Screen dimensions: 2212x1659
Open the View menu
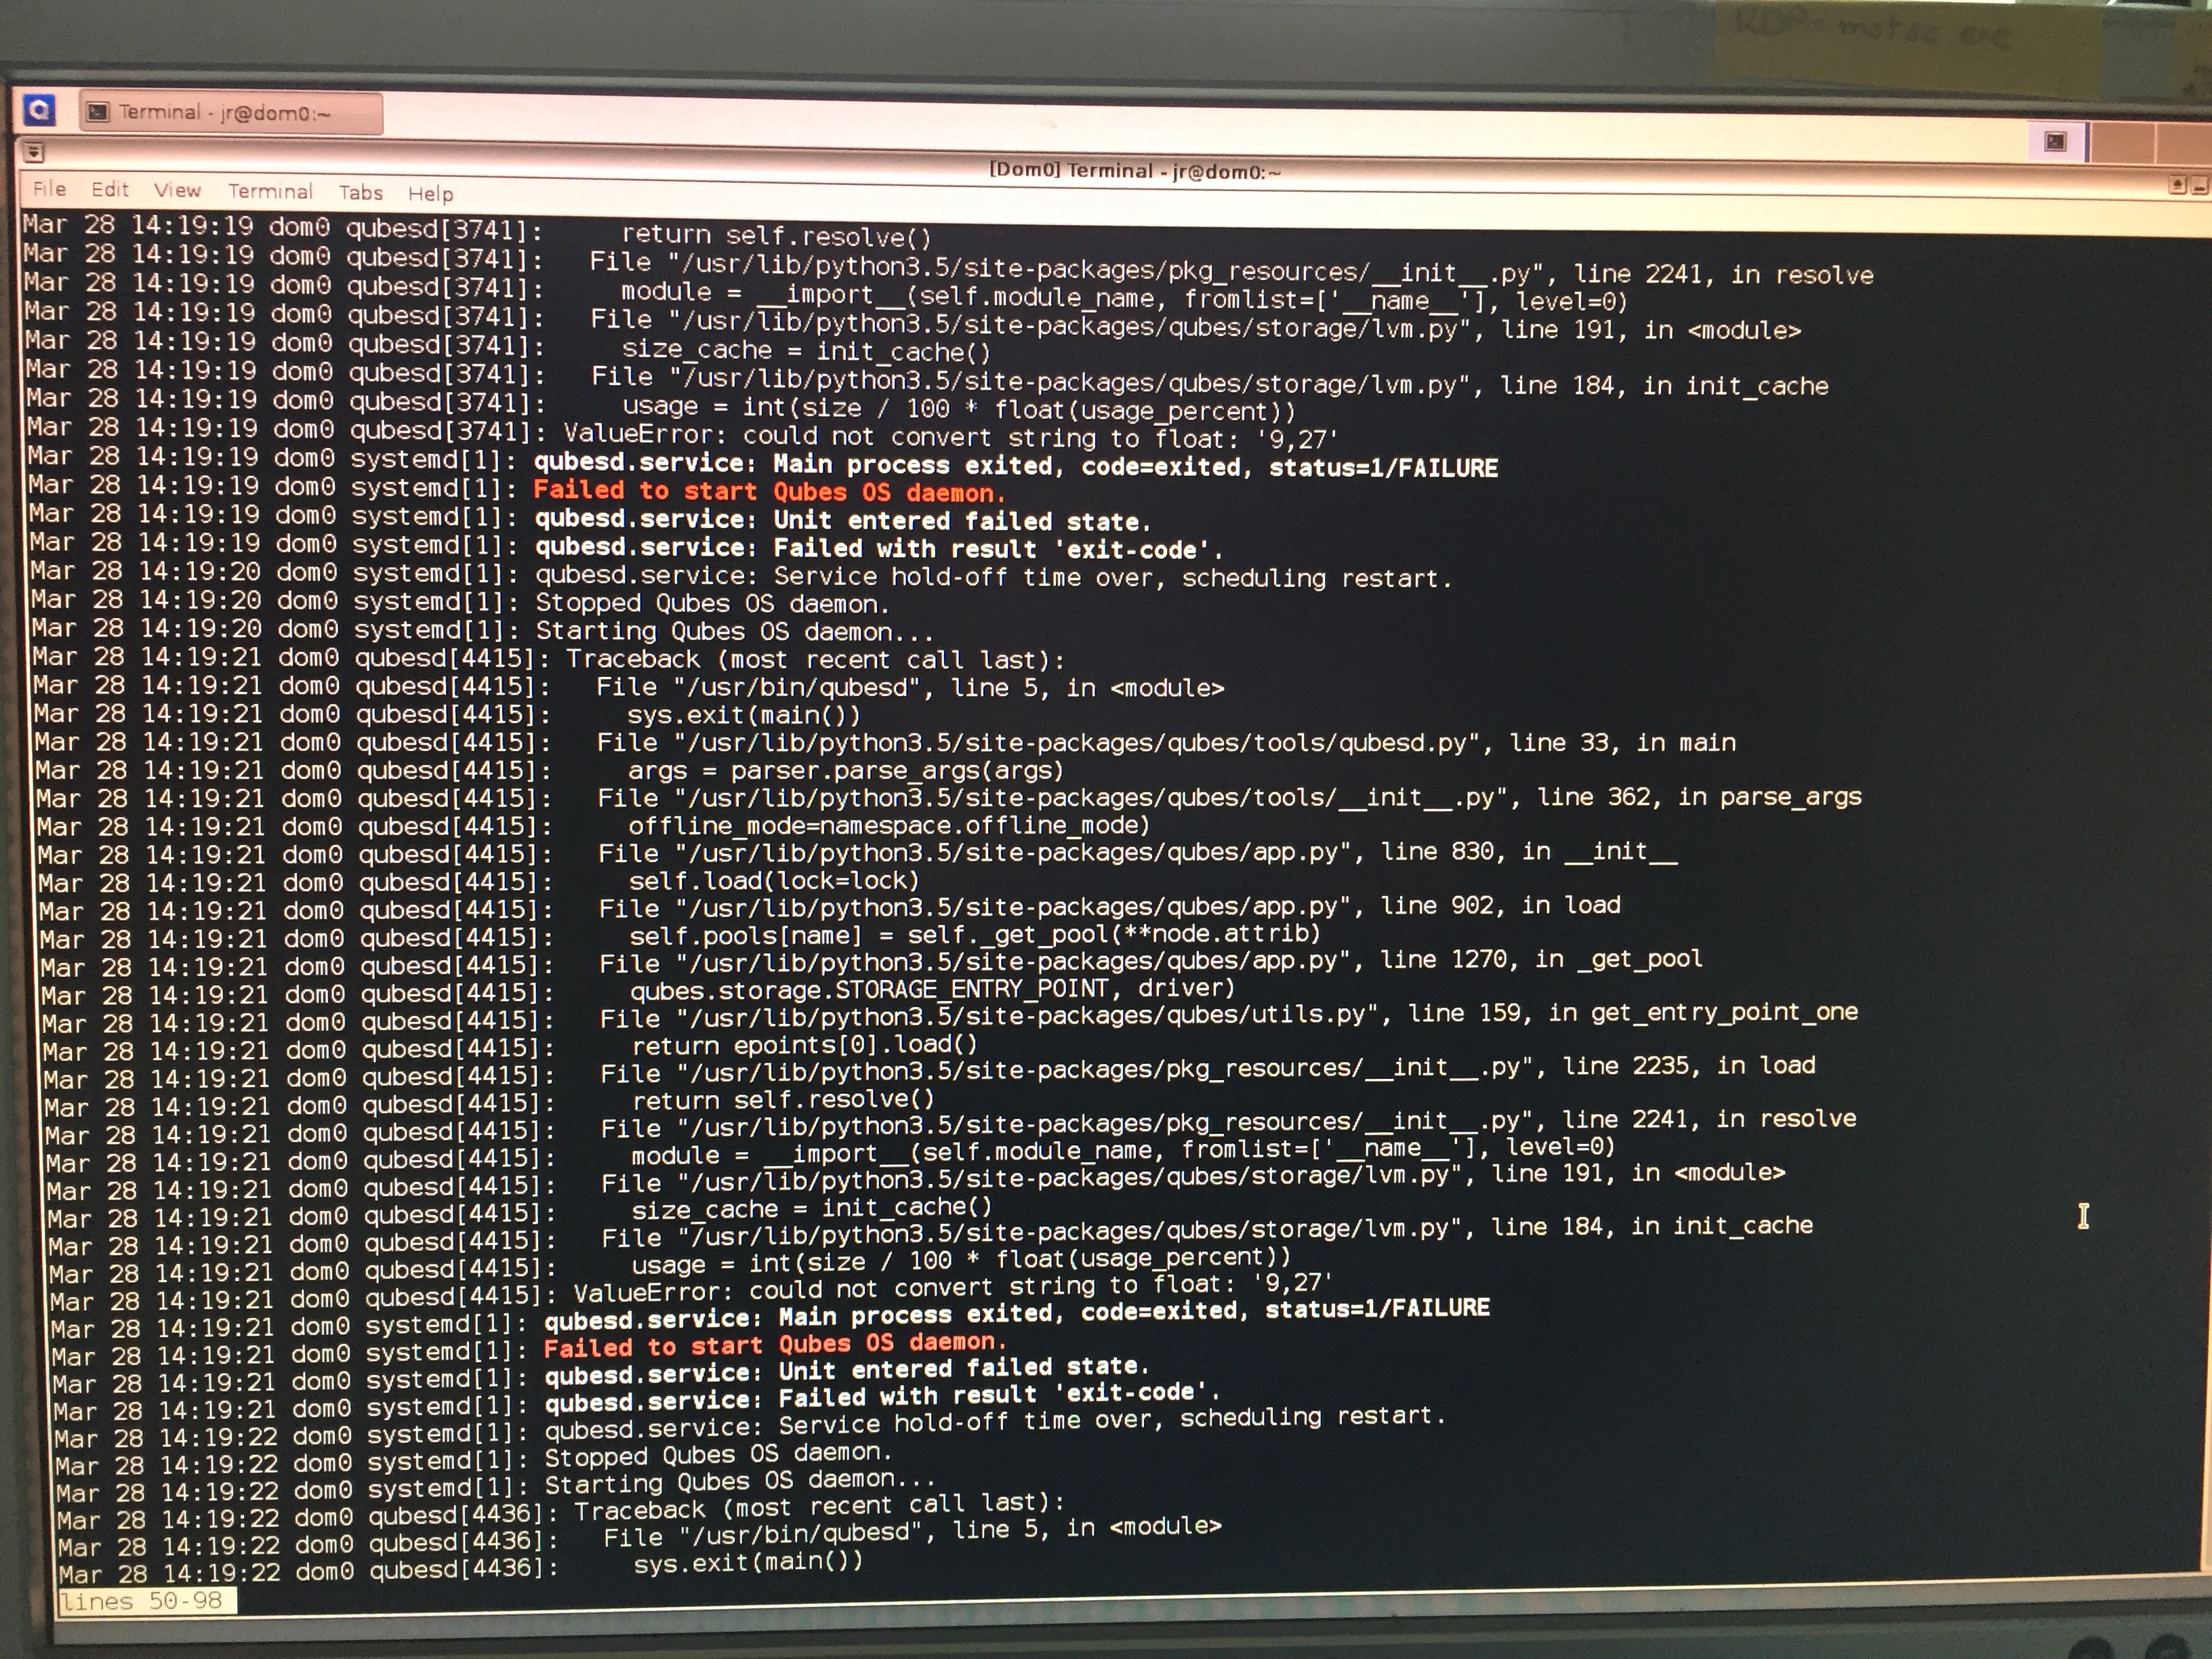coord(177,190)
